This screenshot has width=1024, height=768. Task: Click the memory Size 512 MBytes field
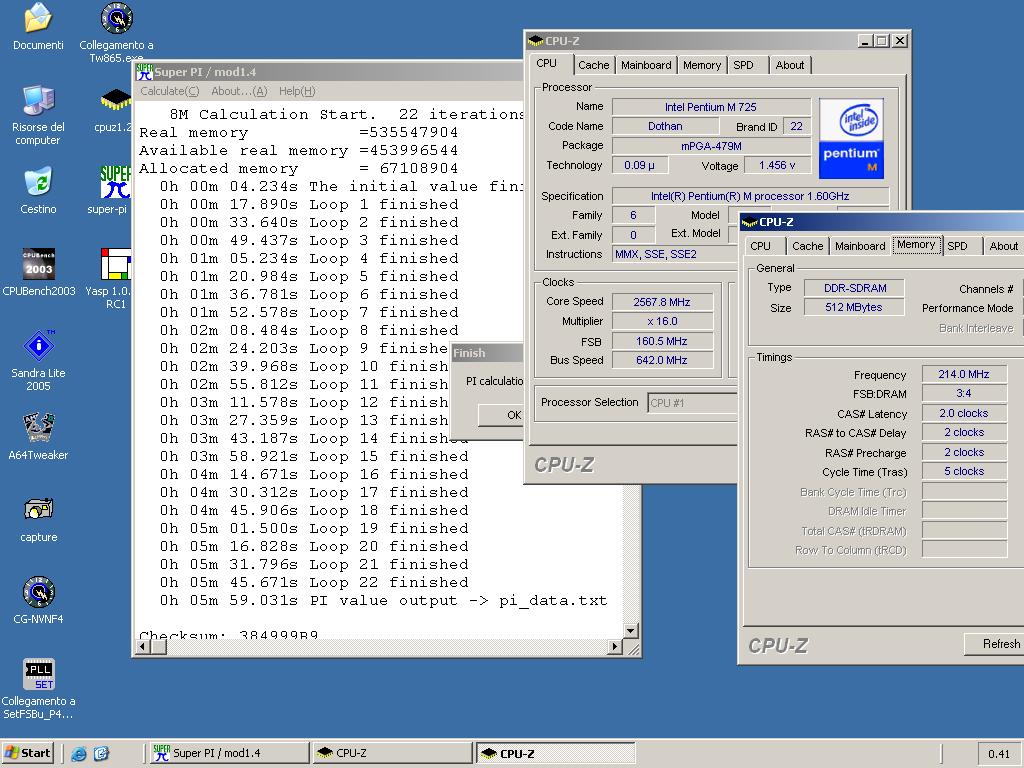pyautogui.click(x=855, y=307)
